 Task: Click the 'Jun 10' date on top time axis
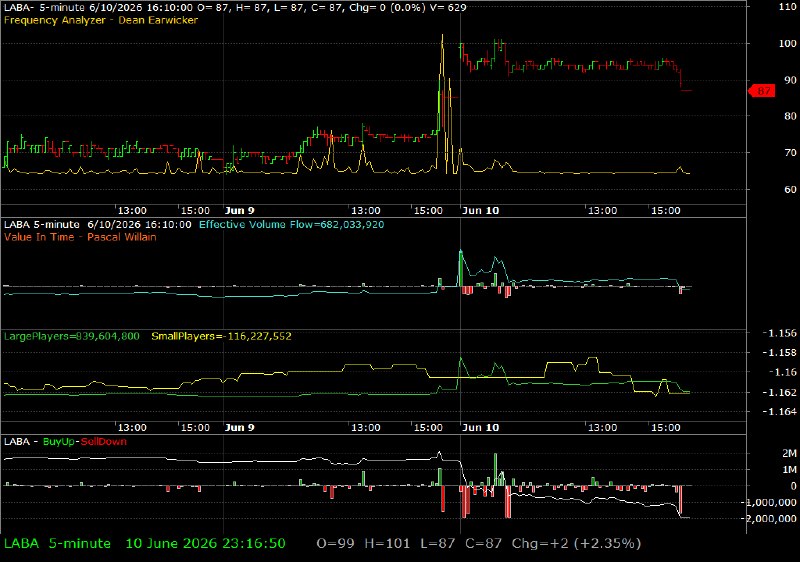point(480,211)
